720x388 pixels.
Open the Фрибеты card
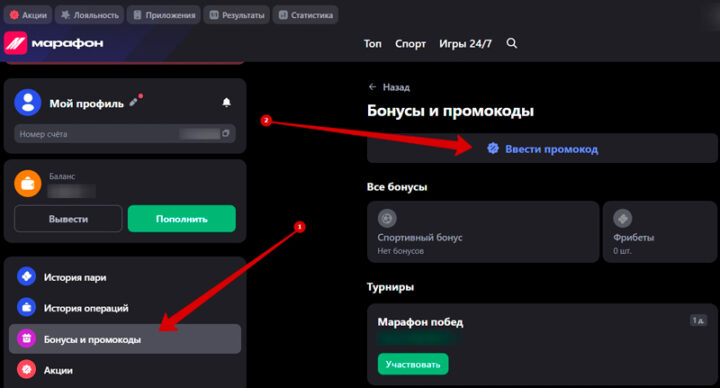click(660, 232)
